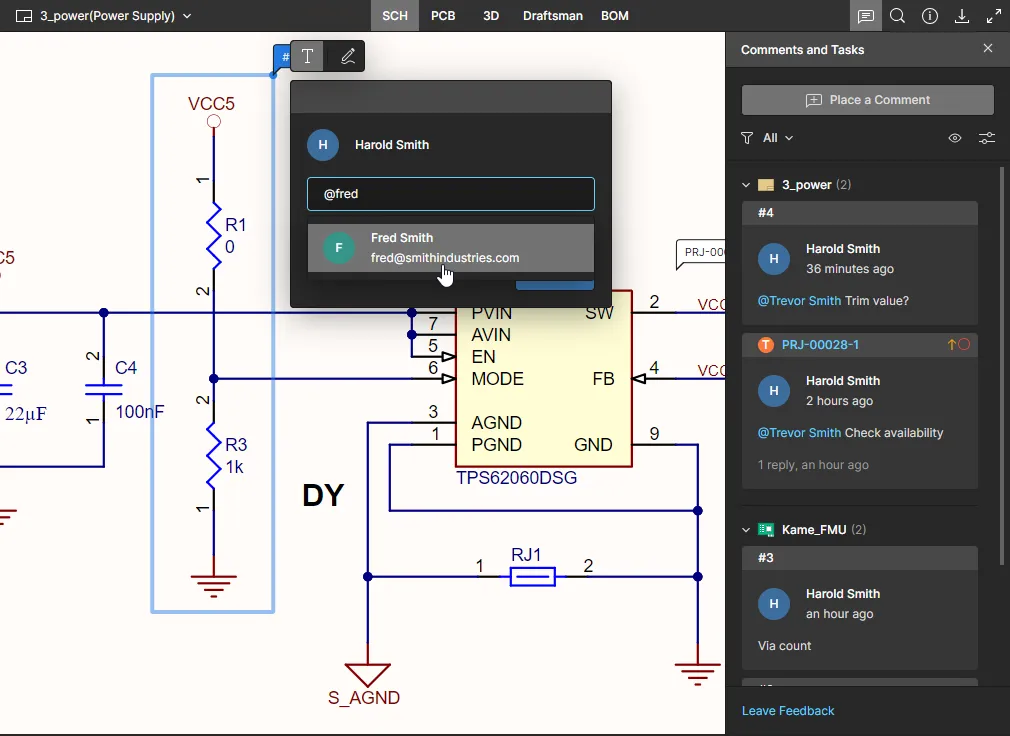
Task: Open the Leave Feedback link
Action: [788, 711]
